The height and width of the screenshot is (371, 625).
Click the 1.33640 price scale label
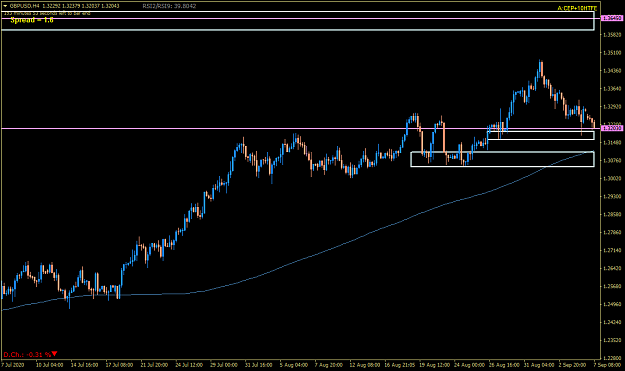[x=612, y=88]
